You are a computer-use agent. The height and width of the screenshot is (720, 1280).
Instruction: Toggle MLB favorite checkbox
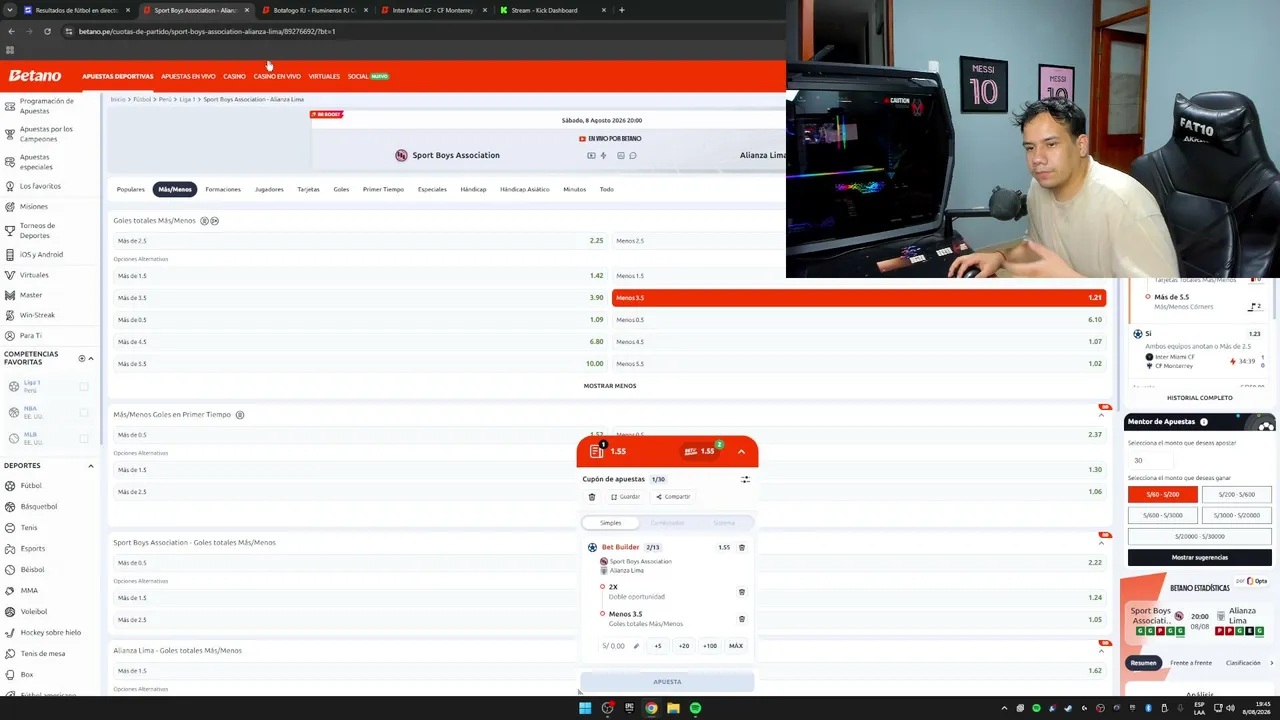coord(84,438)
